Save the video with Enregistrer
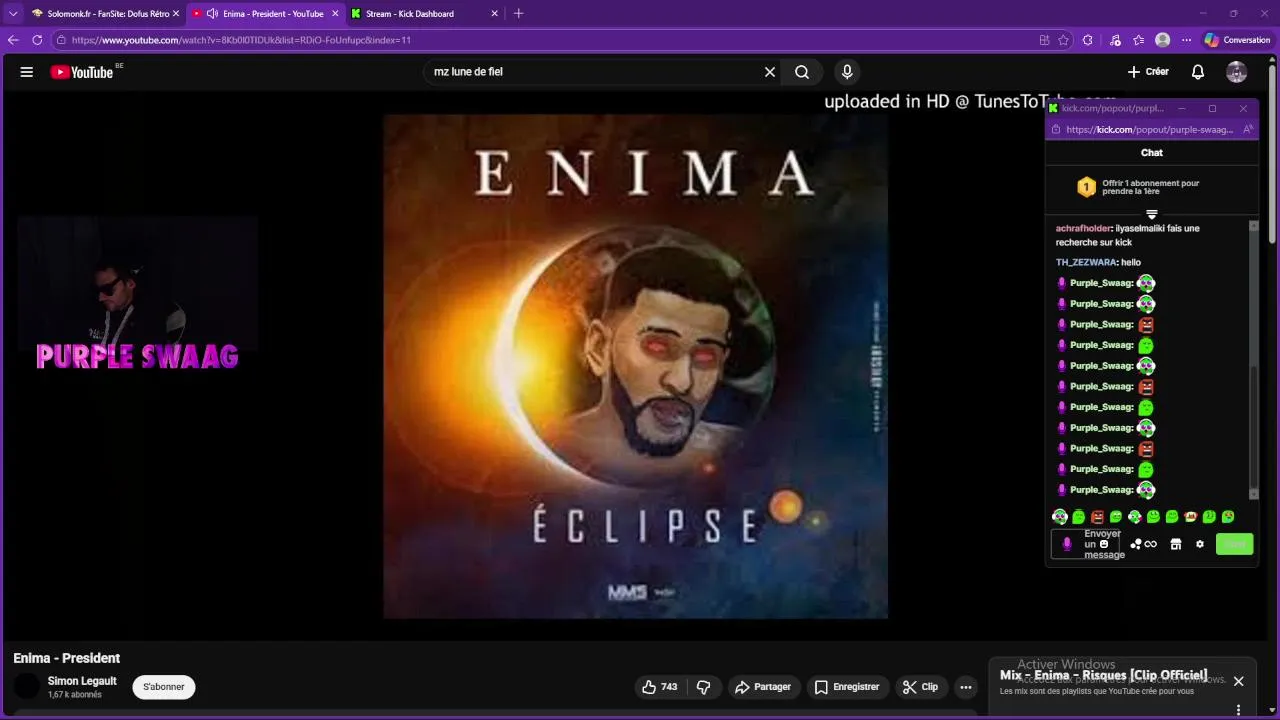 (846, 687)
